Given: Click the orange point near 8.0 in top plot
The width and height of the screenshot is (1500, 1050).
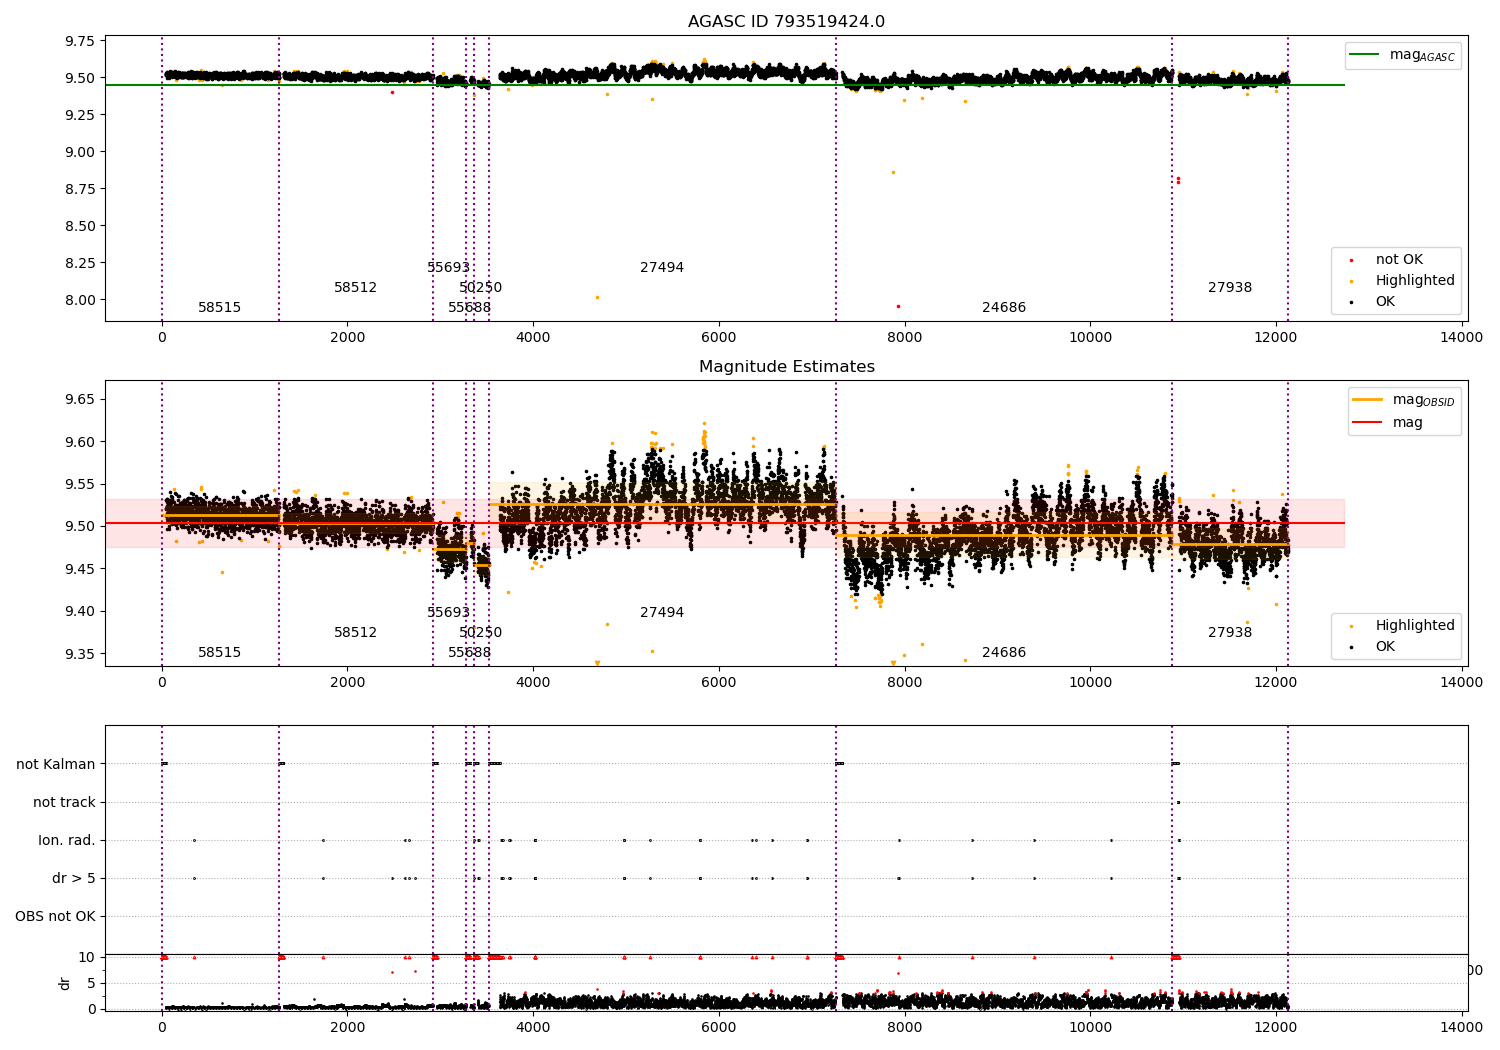Looking at the screenshot, I should [x=597, y=297].
